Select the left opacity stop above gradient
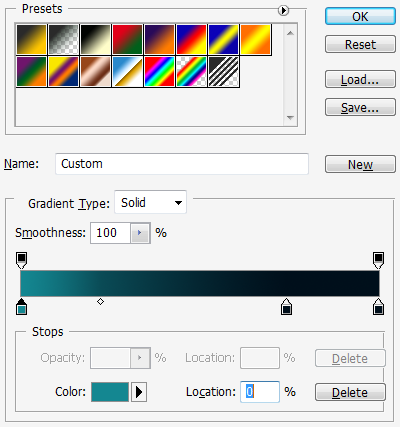 point(21,260)
